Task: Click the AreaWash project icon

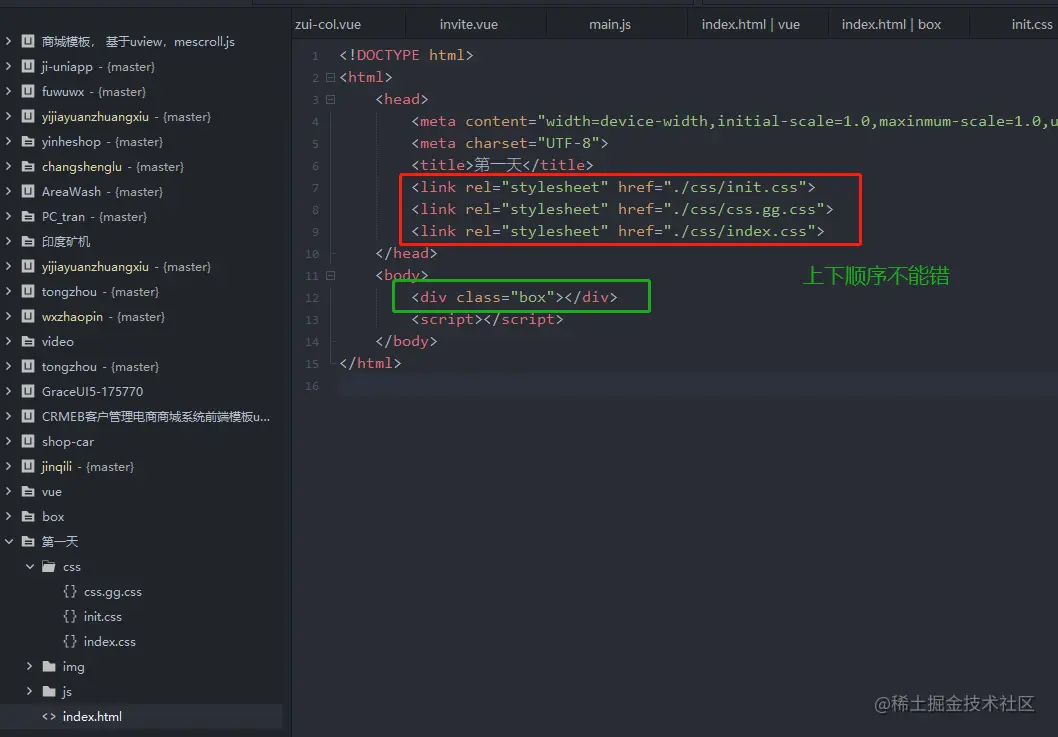Action: point(28,191)
